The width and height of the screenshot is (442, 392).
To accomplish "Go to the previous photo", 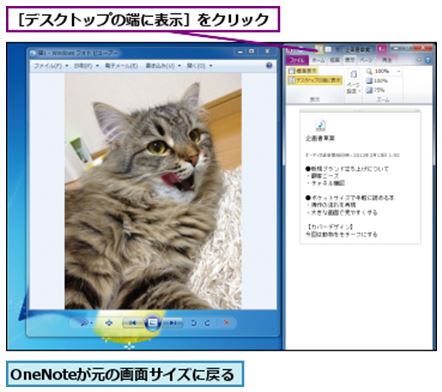I will pyautogui.click(x=133, y=323).
